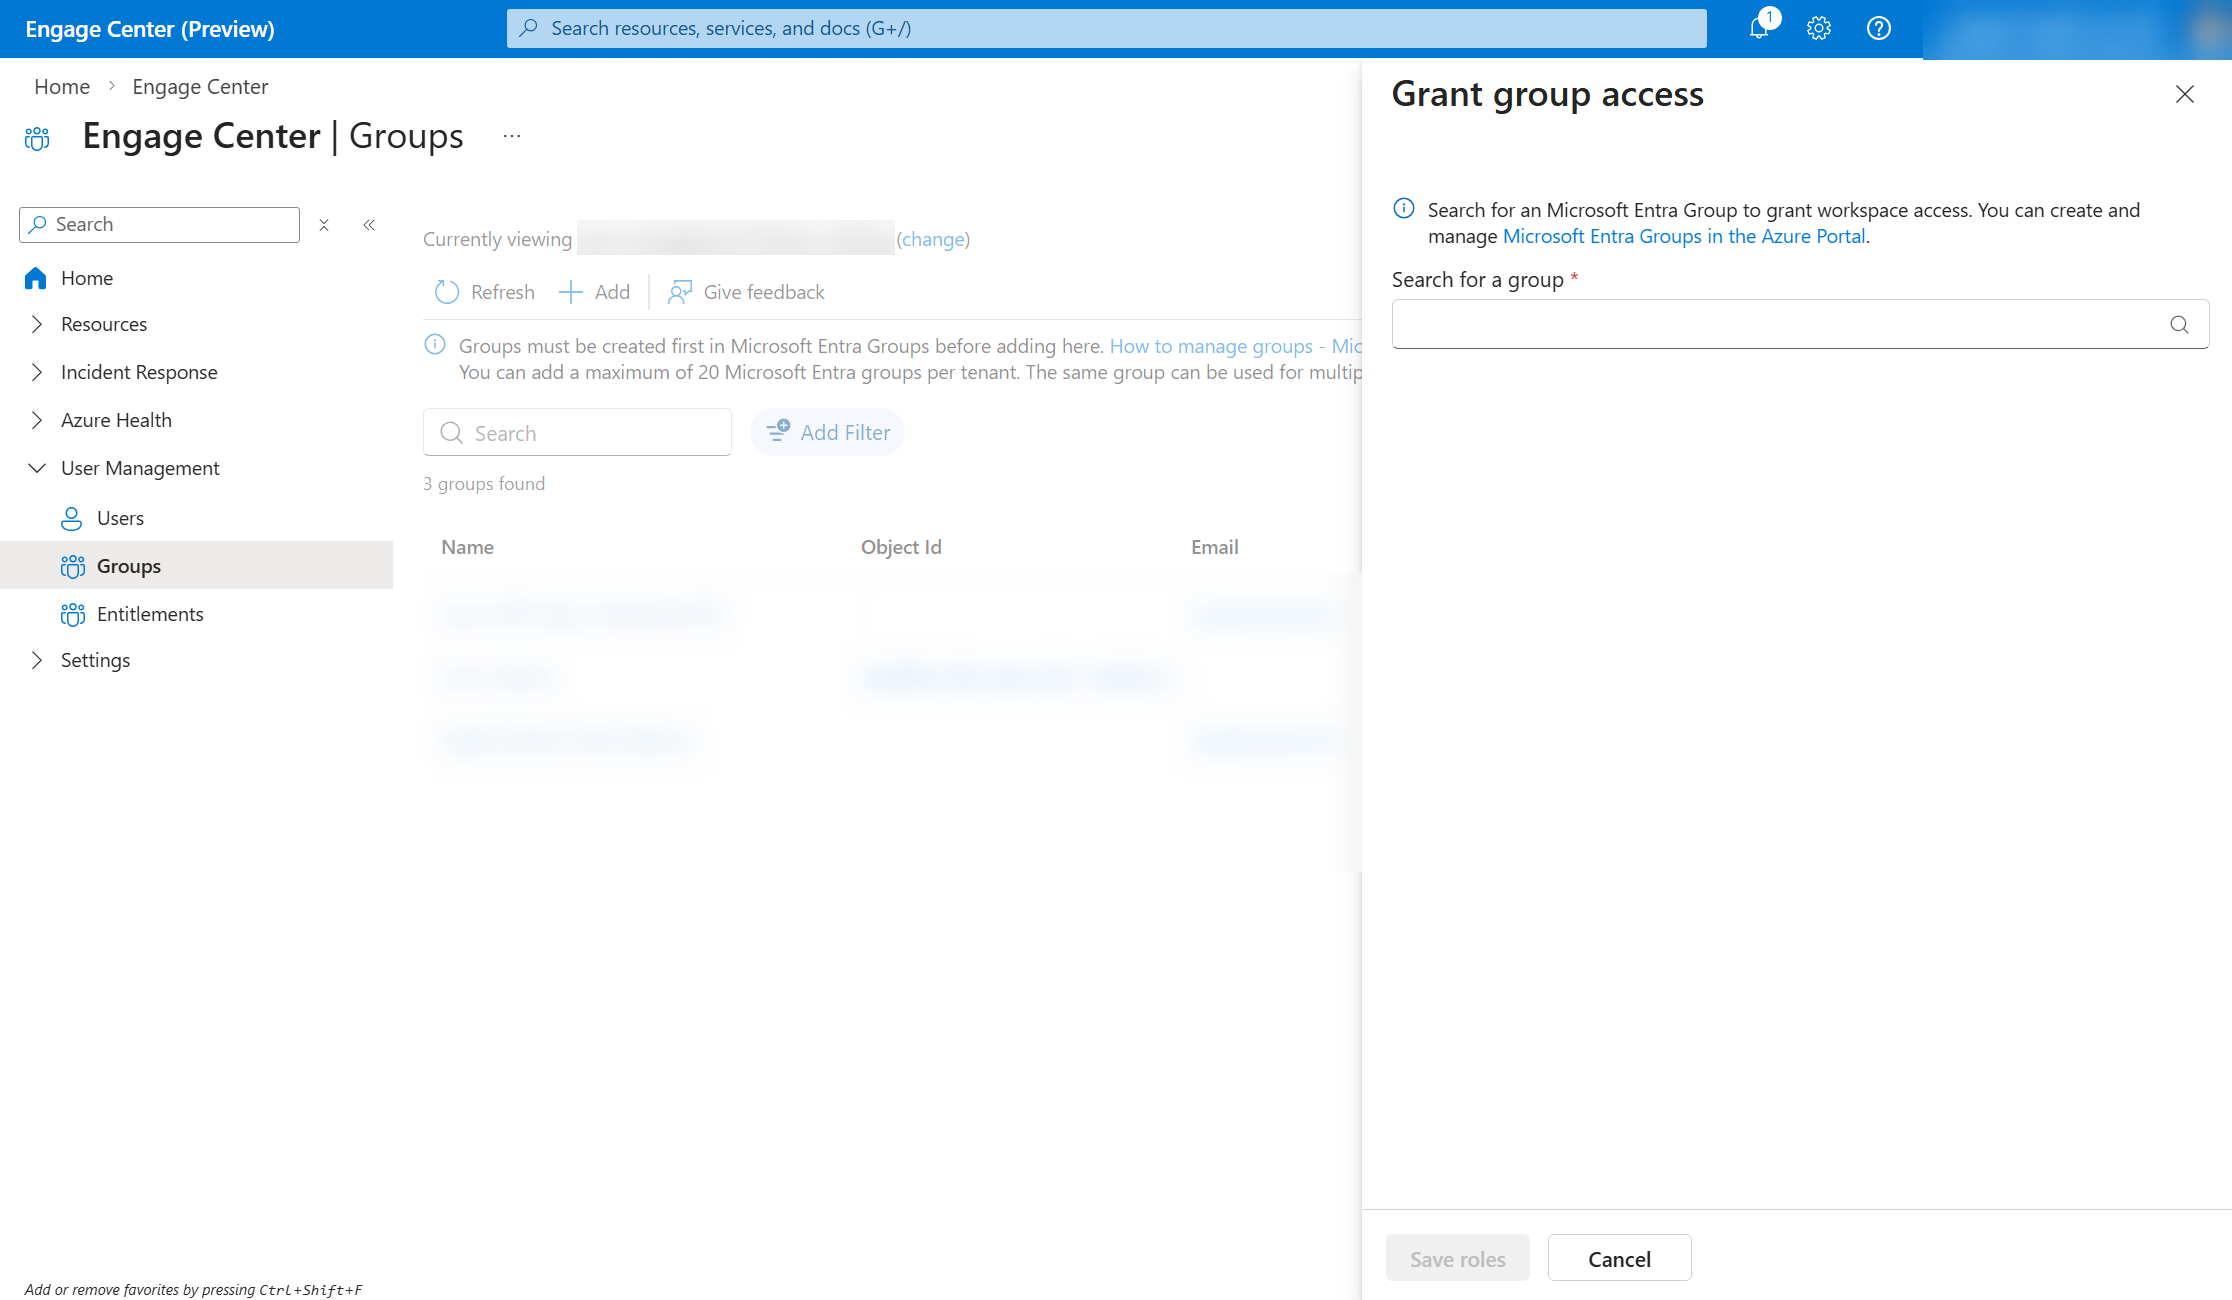Sort by the Object Id column header
Image resolution: width=2232 pixels, height=1300 pixels.
coord(901,547)
